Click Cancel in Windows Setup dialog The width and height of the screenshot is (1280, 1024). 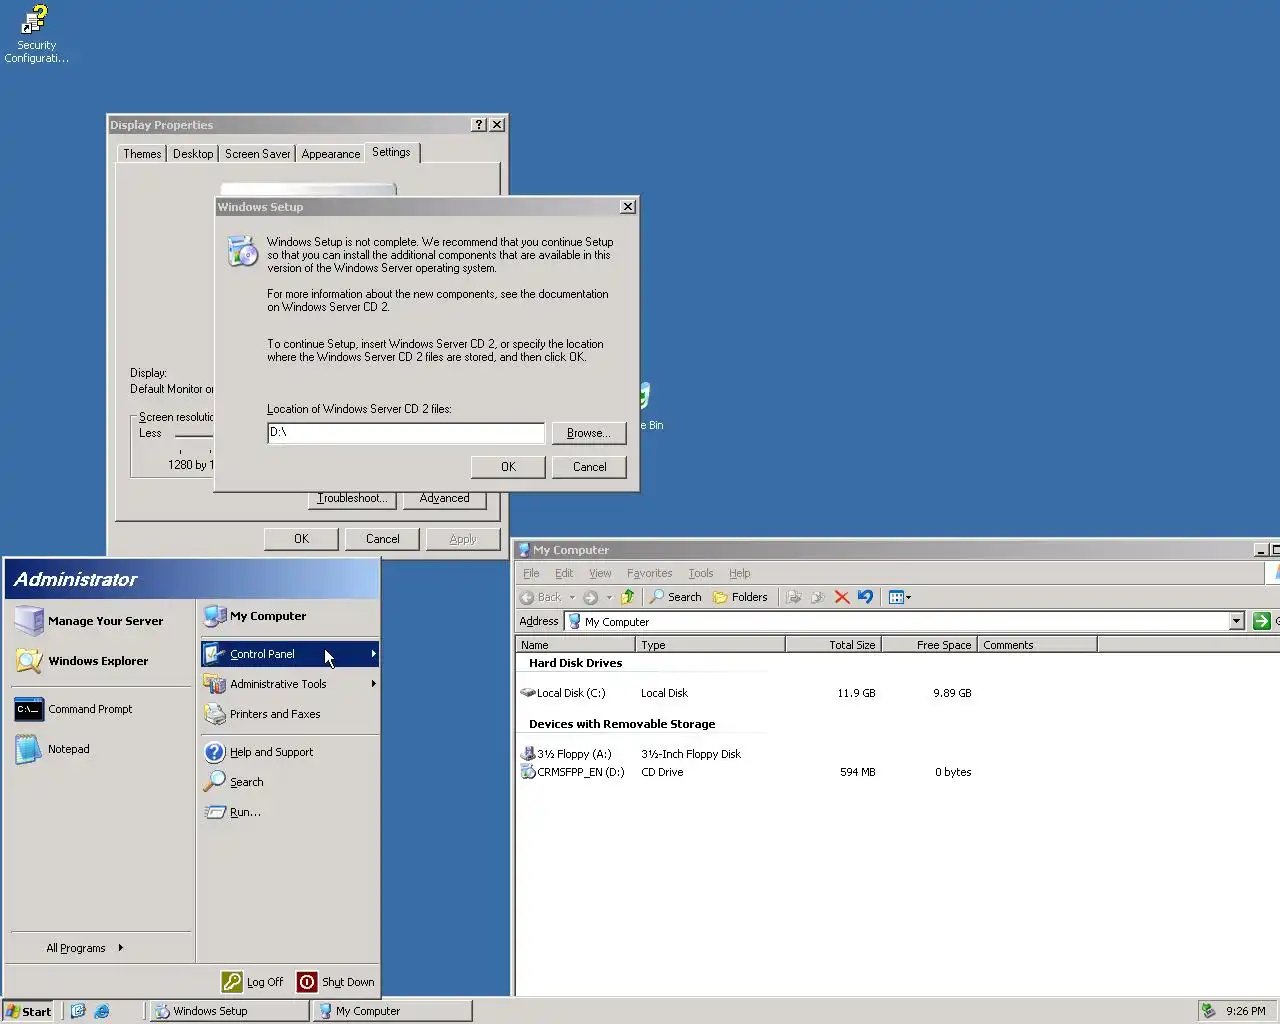pyautogui.click(x=589, y=467)
